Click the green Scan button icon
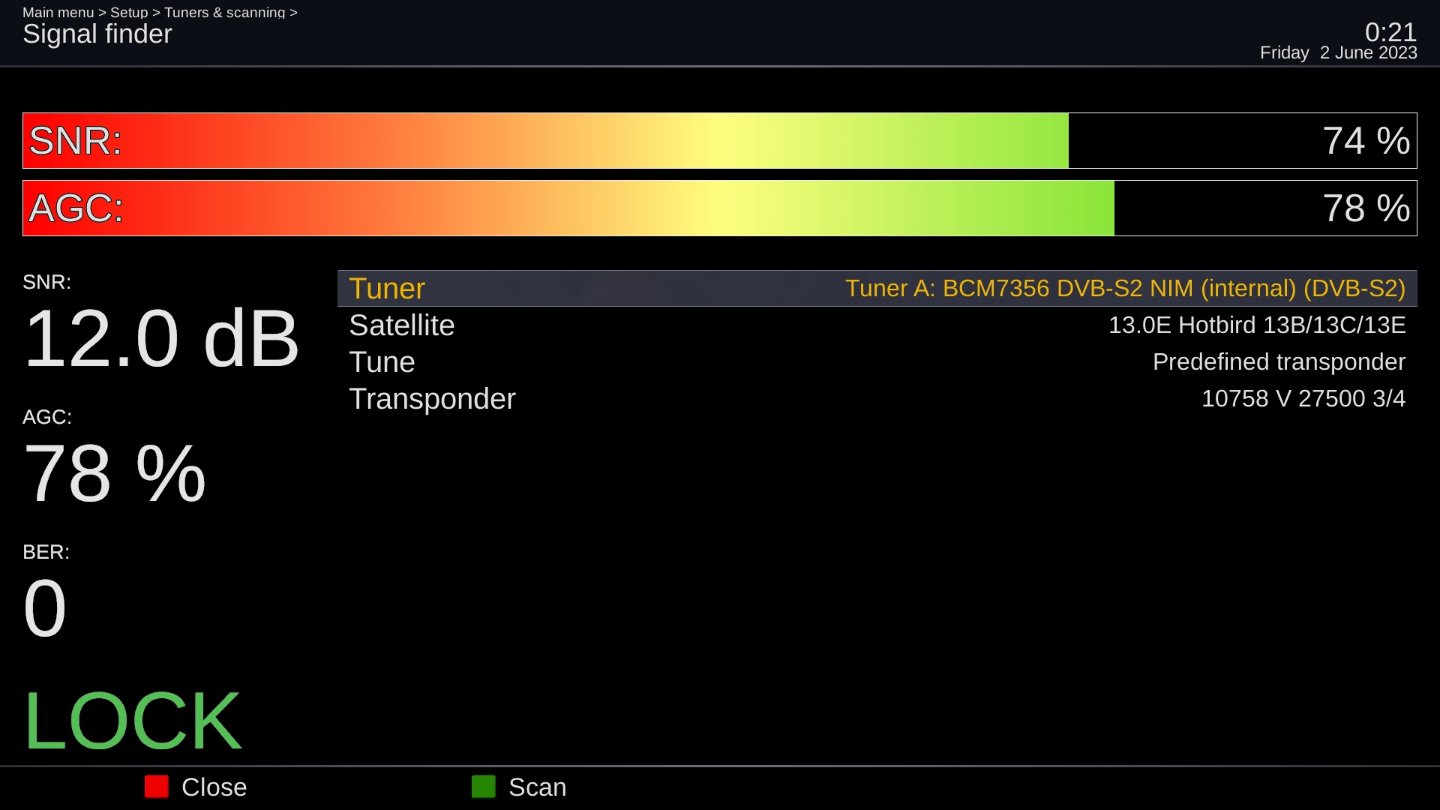1440x810 pixels. [x=483, y=787]
